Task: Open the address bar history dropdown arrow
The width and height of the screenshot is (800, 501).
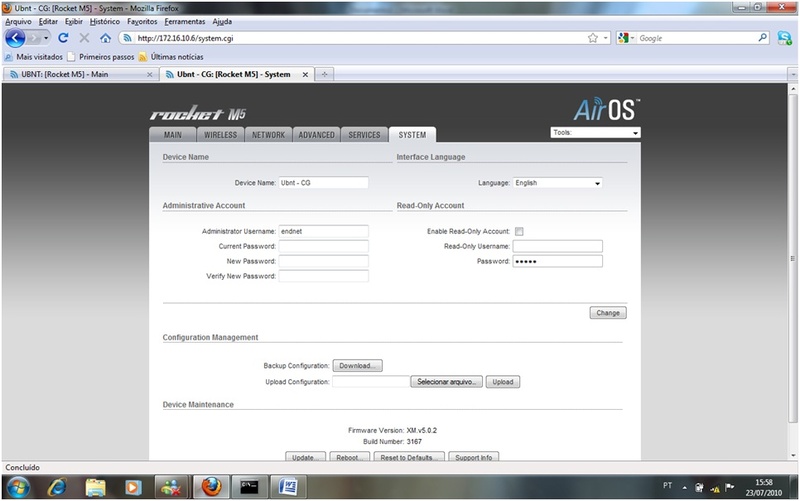Action: coord(606,38)
